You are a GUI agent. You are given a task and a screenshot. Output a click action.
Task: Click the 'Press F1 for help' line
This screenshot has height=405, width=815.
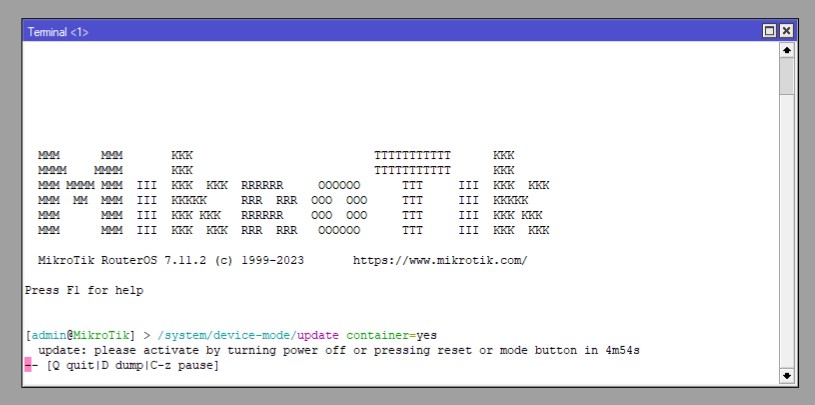pos(83,291)
